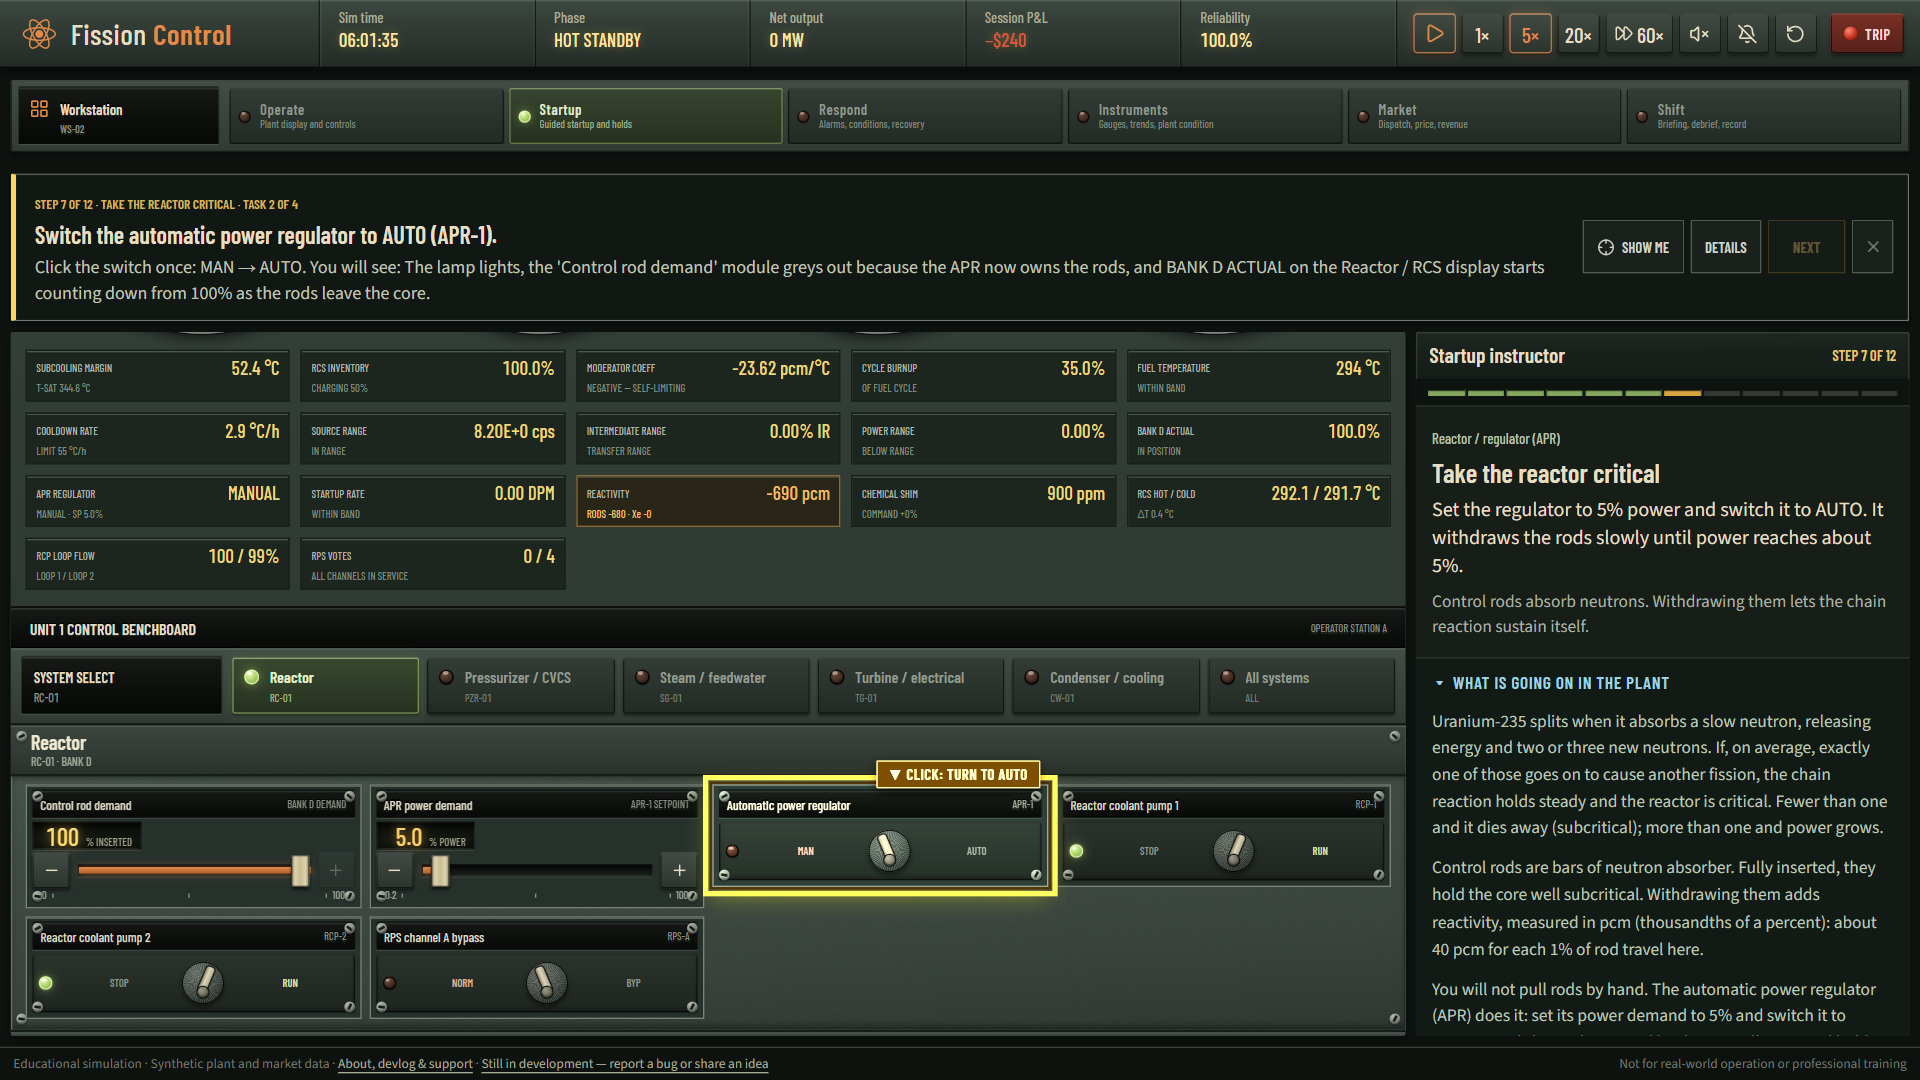Screen dimensions: 1920x1080
Task: Select the Steam / feedwater system
Action: tap(715, 686)
